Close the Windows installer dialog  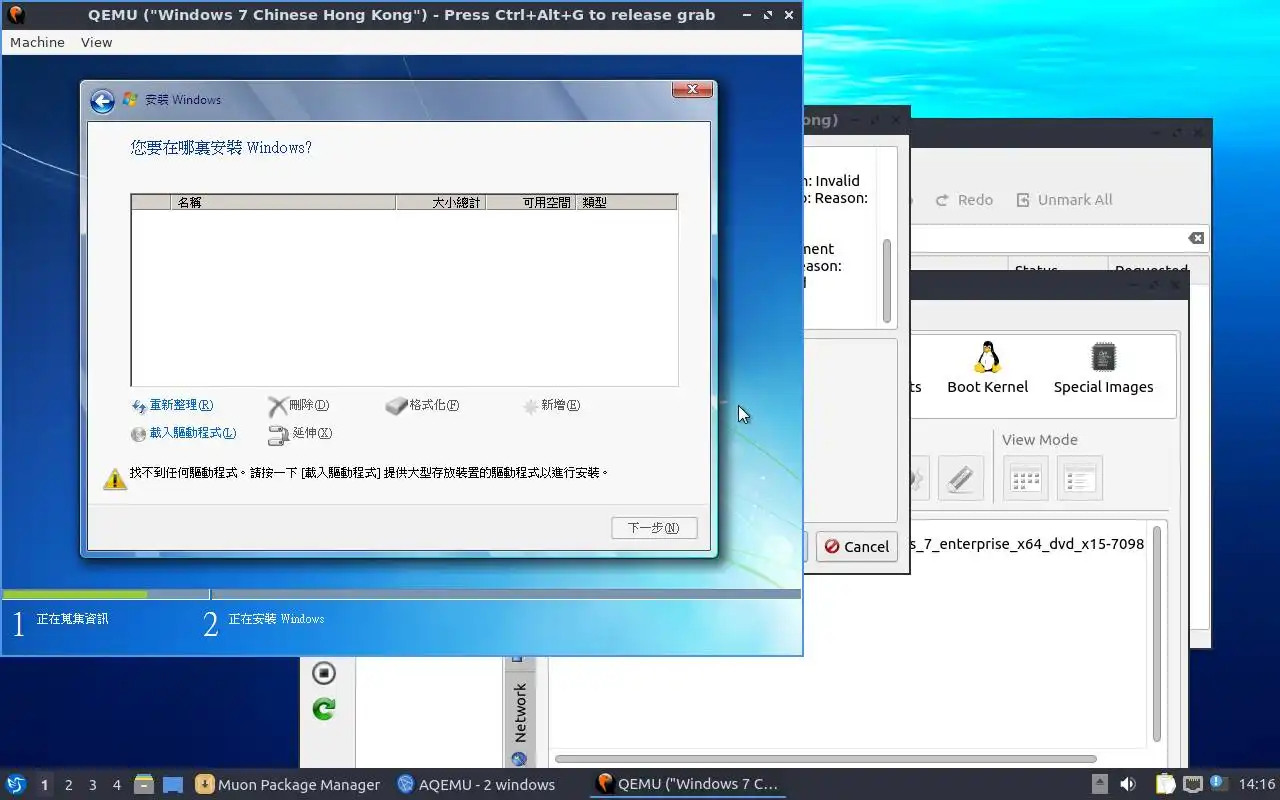click(692, 90)
